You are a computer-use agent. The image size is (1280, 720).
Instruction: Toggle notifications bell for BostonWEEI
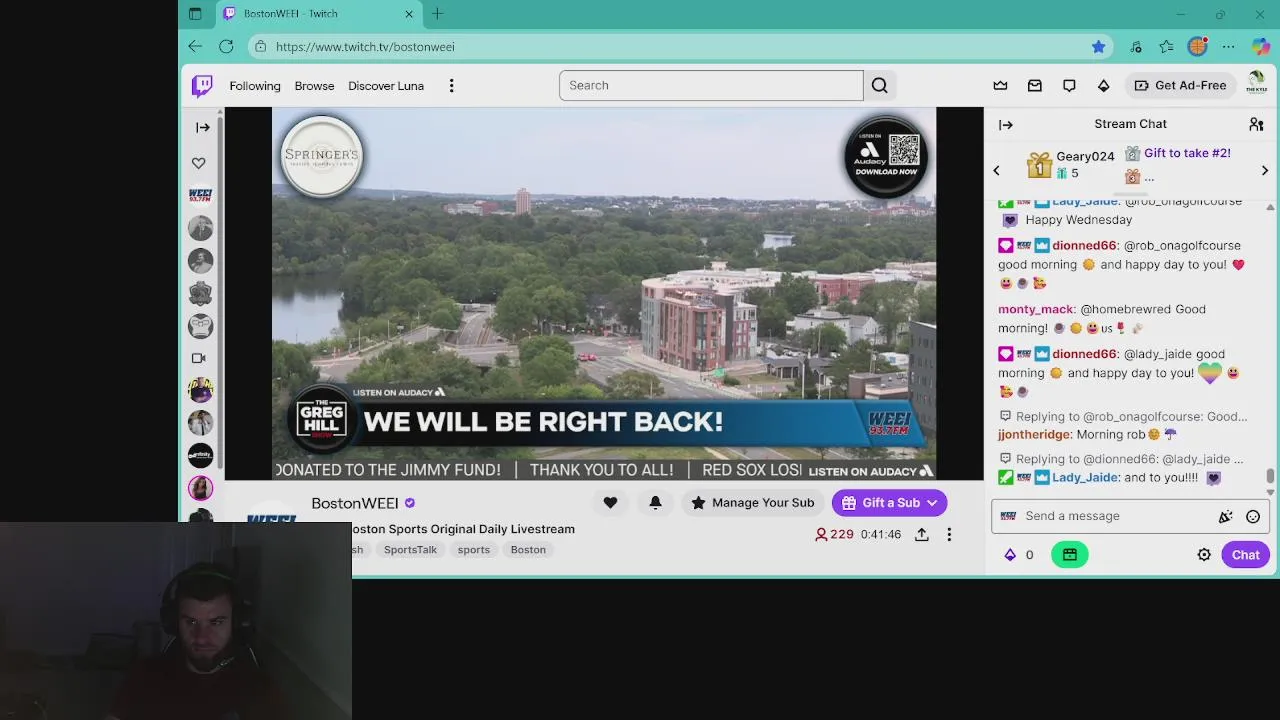point(655,503)
